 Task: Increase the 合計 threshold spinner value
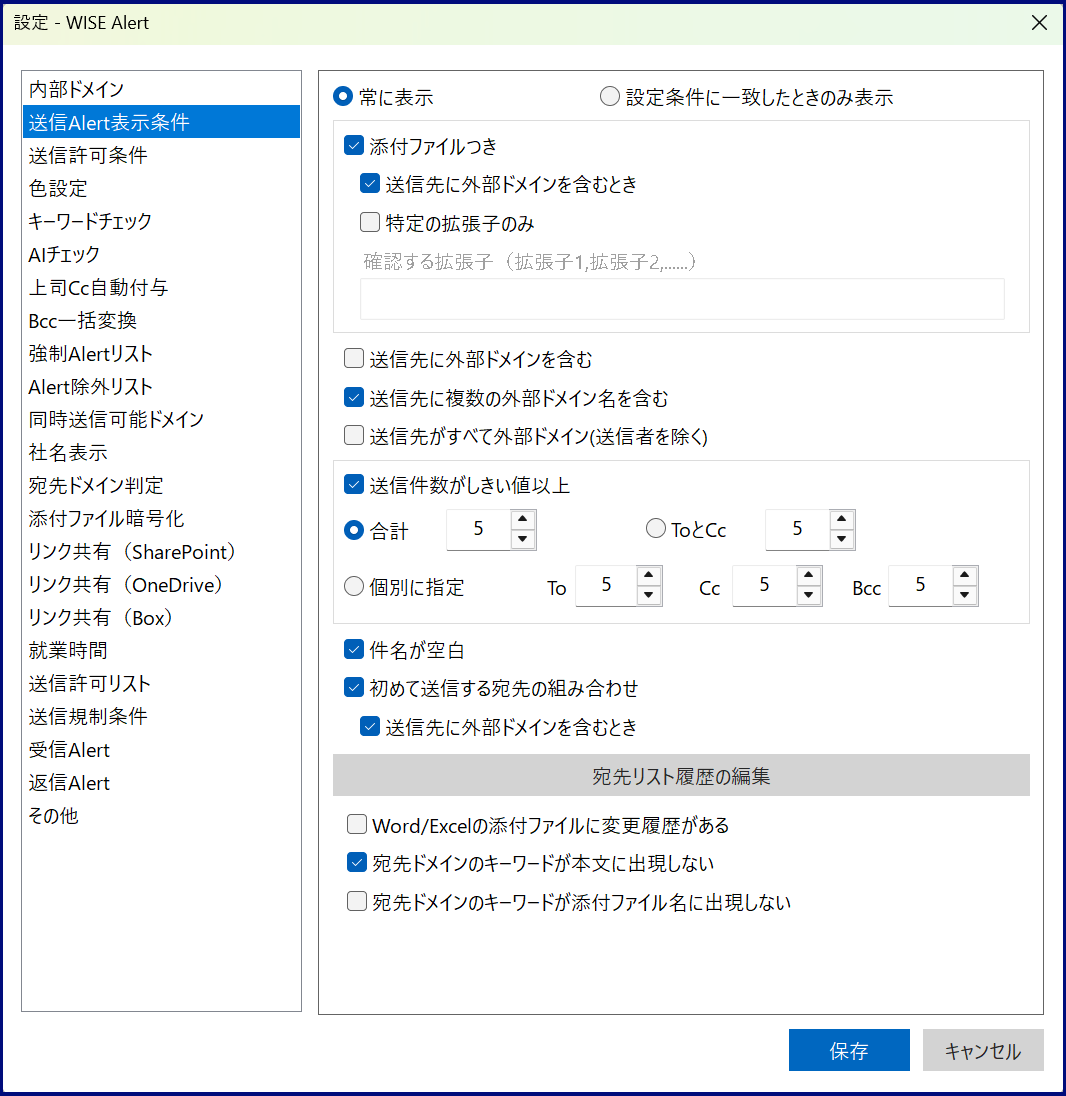(x=523, y=519)
